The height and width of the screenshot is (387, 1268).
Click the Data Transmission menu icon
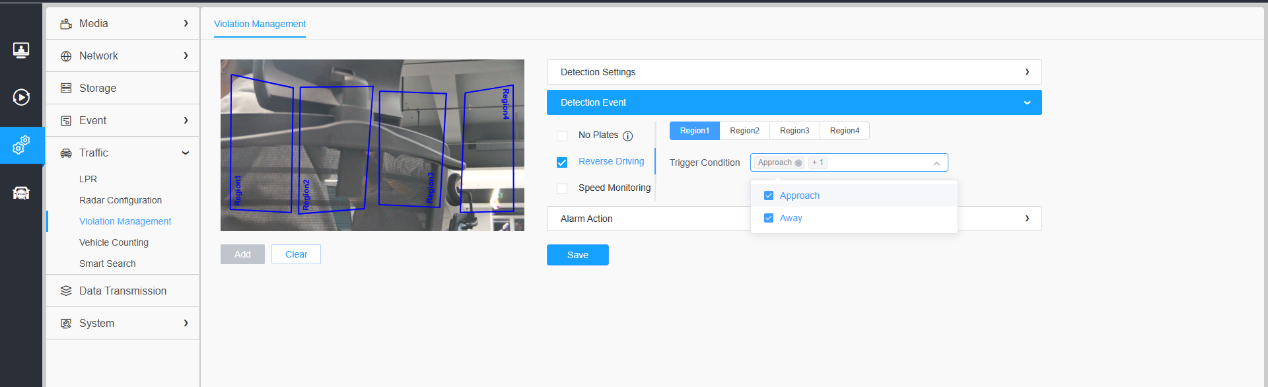pyautogui.click(x=66, y=291)
